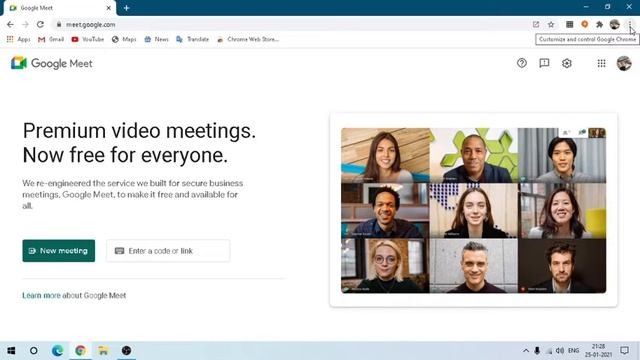This screenshot has height=360, width=640.
Task: Click the orange extension icon in toolbar
Action: pos(584,24)
